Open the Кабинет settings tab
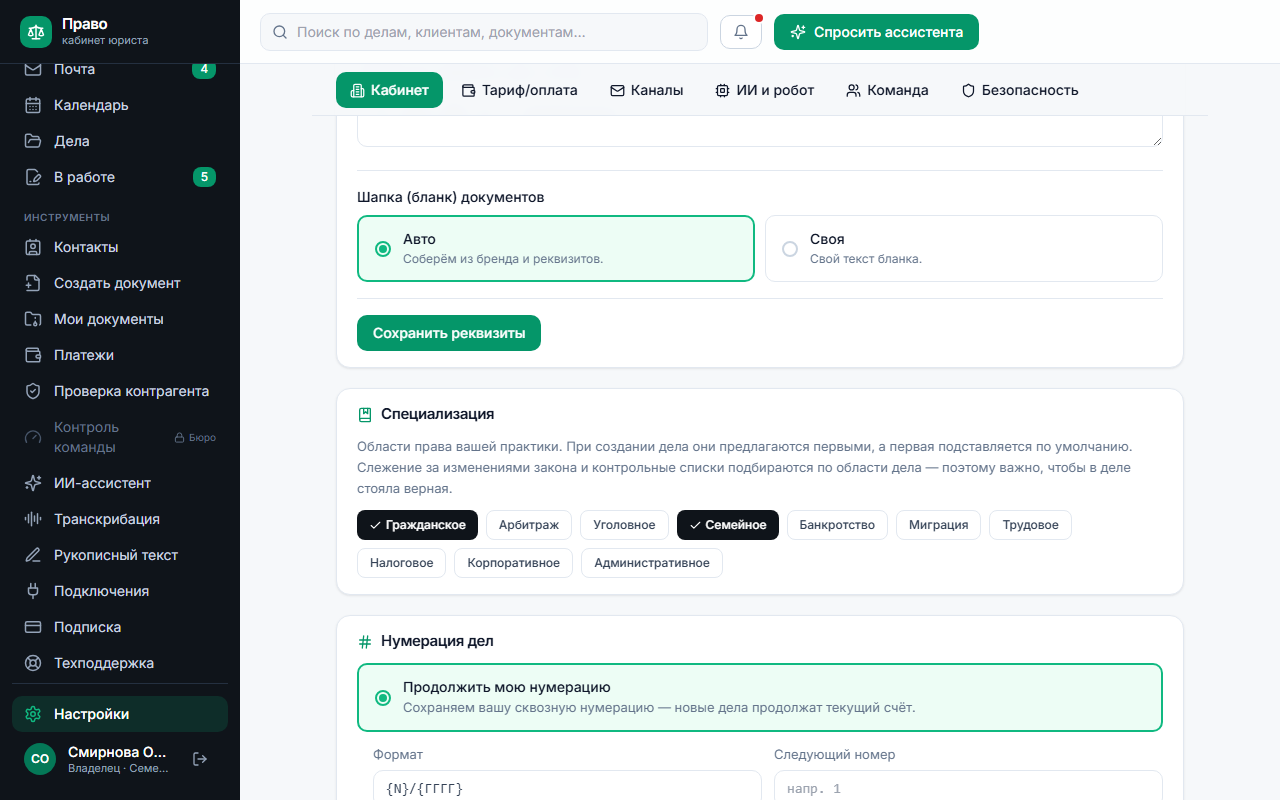 coord(389,90)
